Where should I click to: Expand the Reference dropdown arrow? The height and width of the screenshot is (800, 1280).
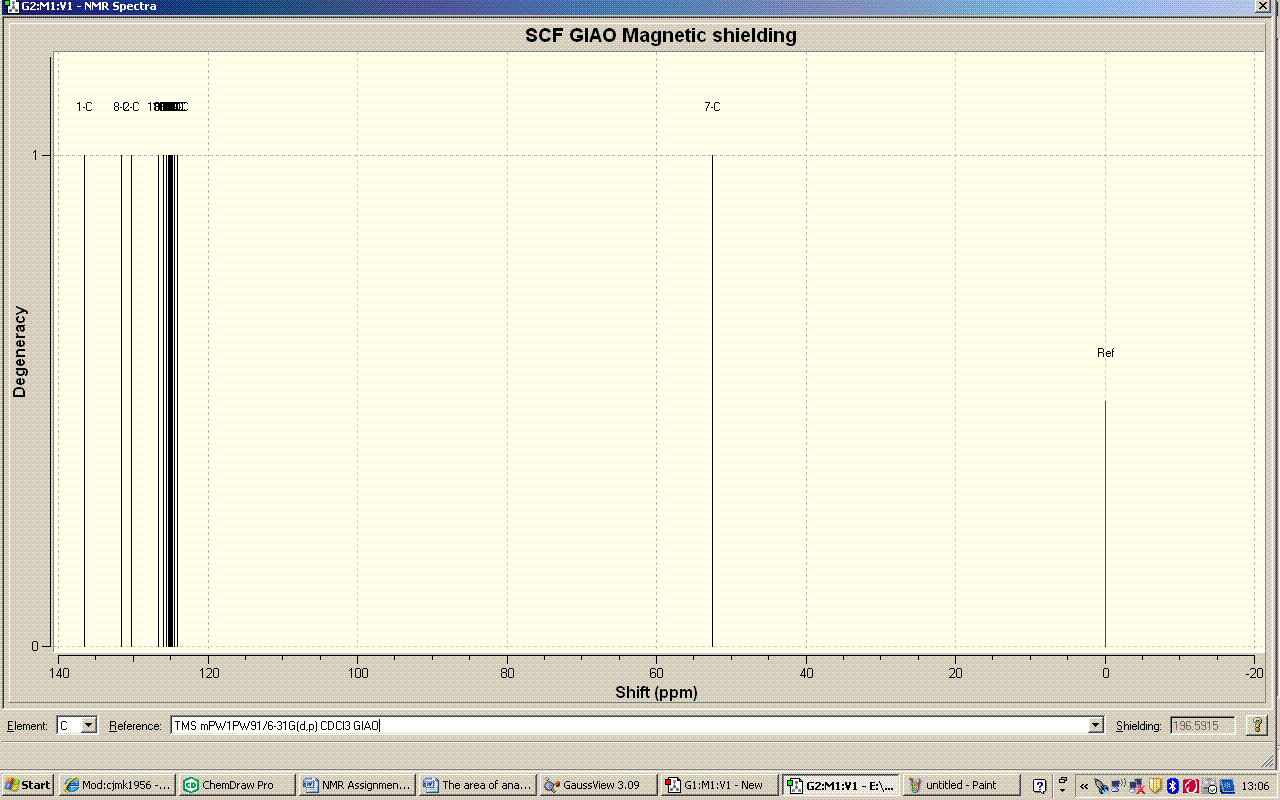(x=1096, y=726)
